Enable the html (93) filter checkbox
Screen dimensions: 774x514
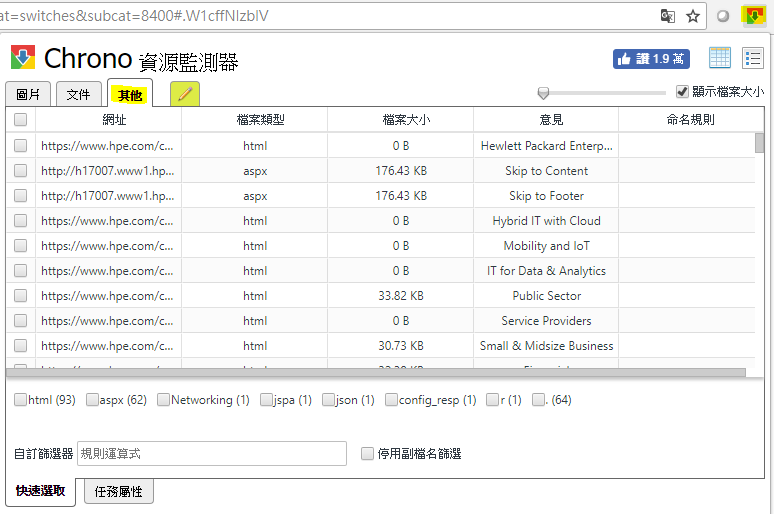click(21, 399)
